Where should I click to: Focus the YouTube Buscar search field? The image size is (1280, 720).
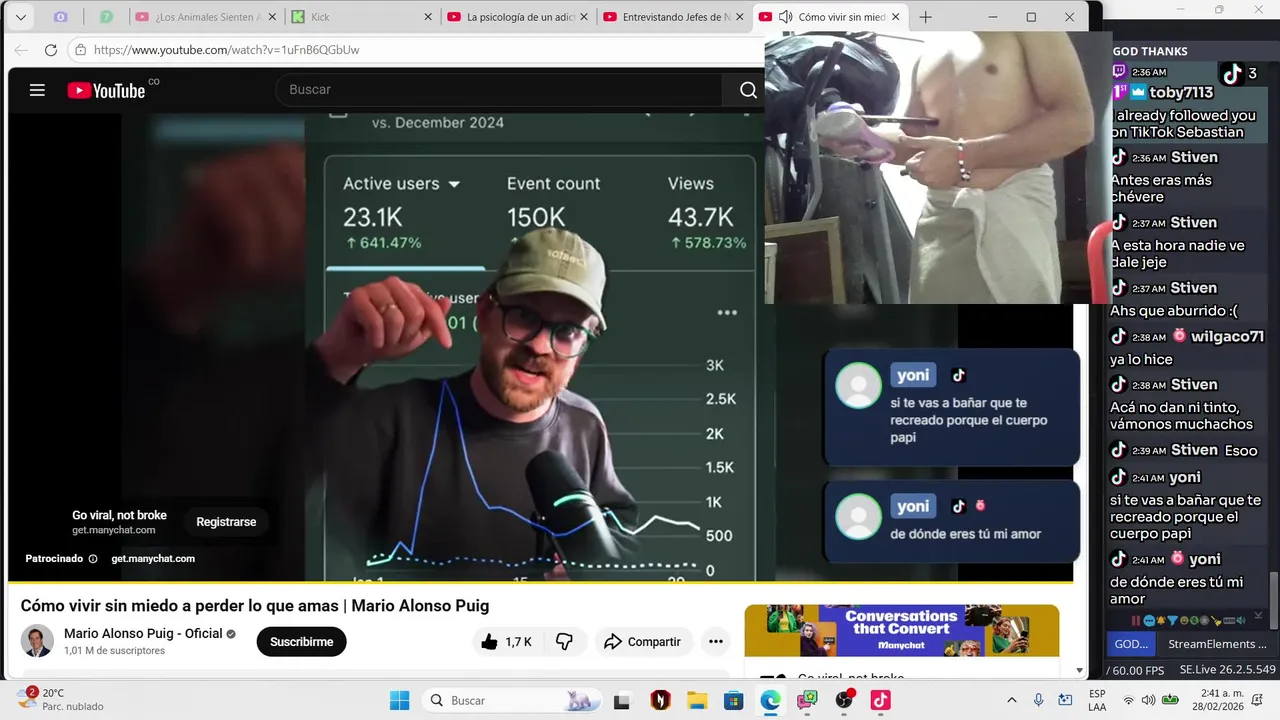[500, 90]
